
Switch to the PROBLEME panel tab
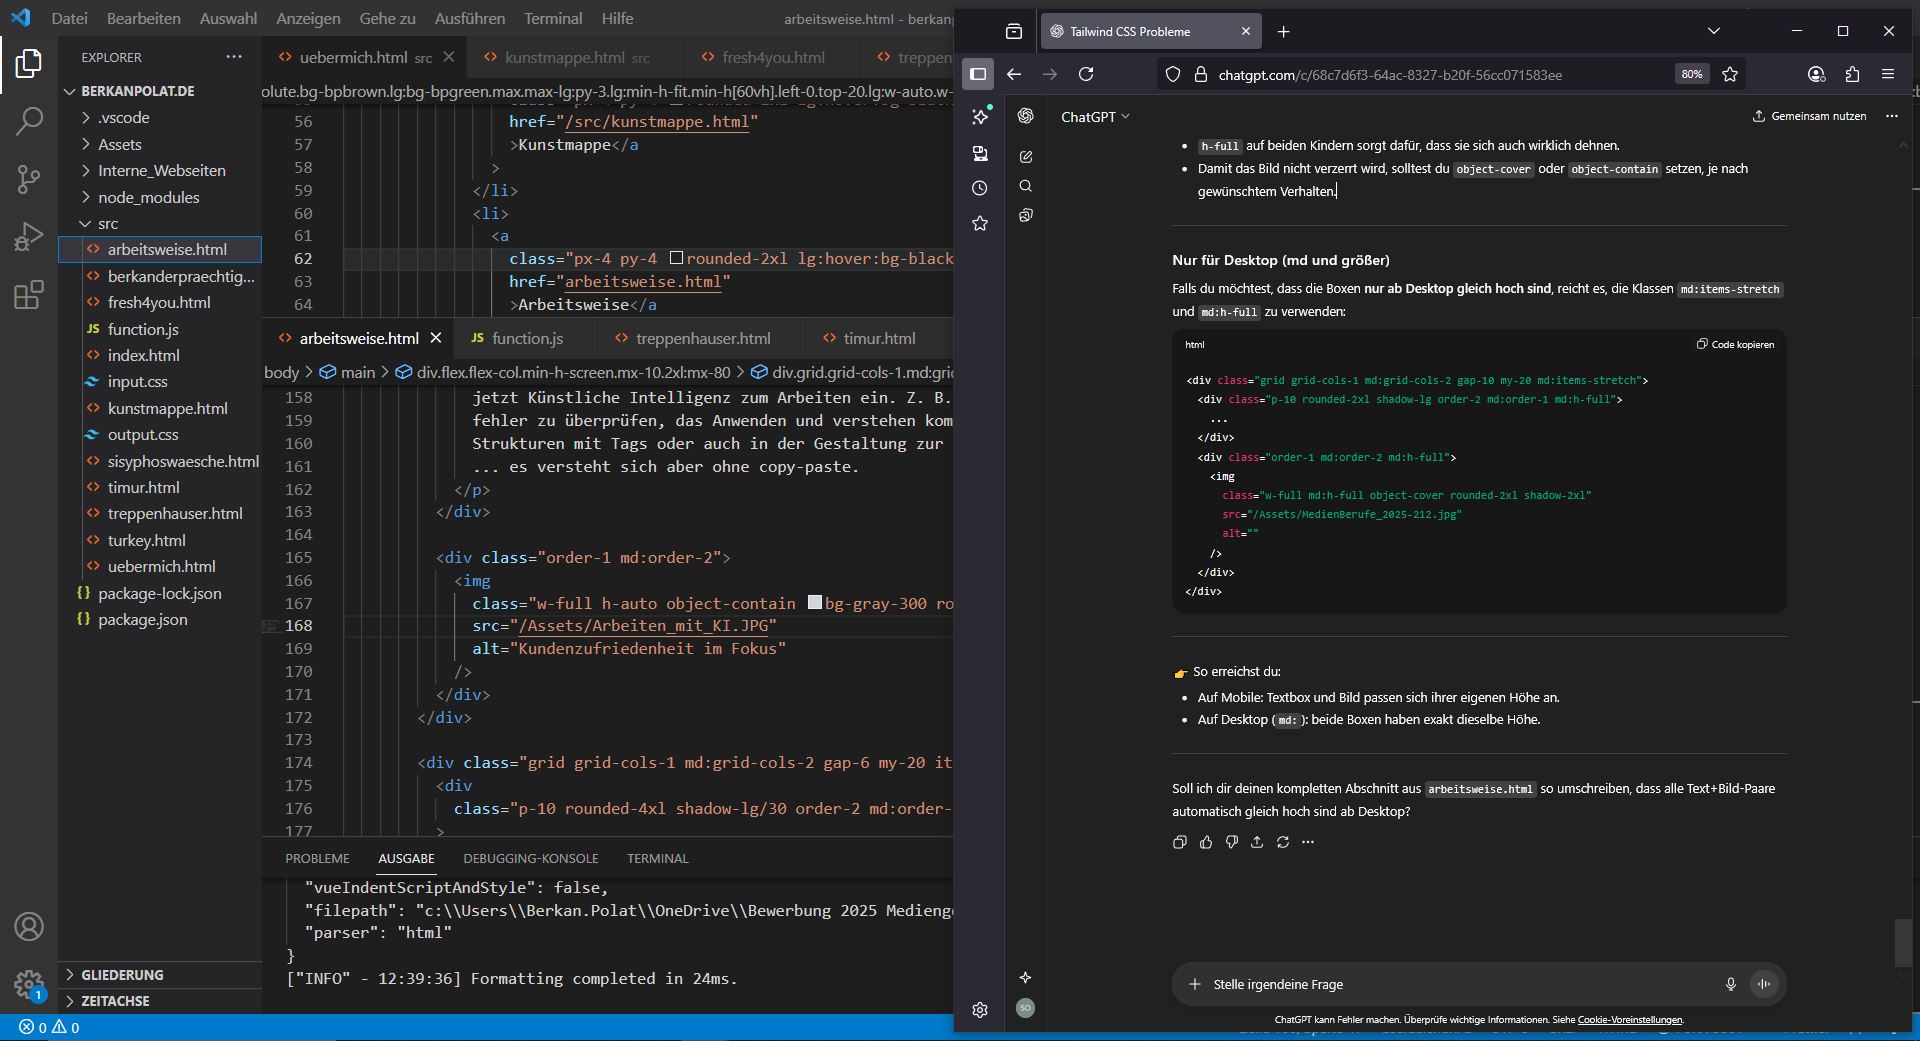coord(317,858)
